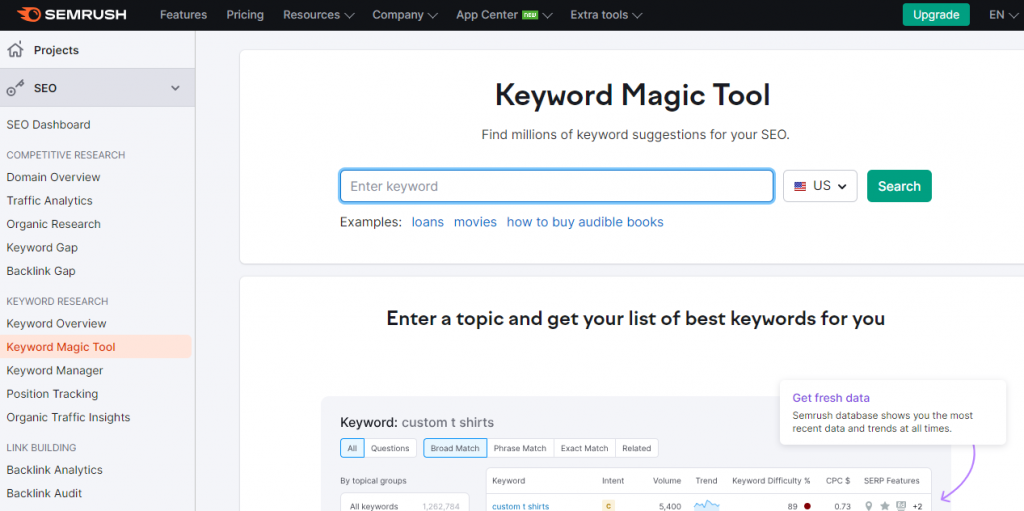Screen dimensions: 1024x511
Task: Focus the Enter keyword input field
Action: click(x=557, y=186)
